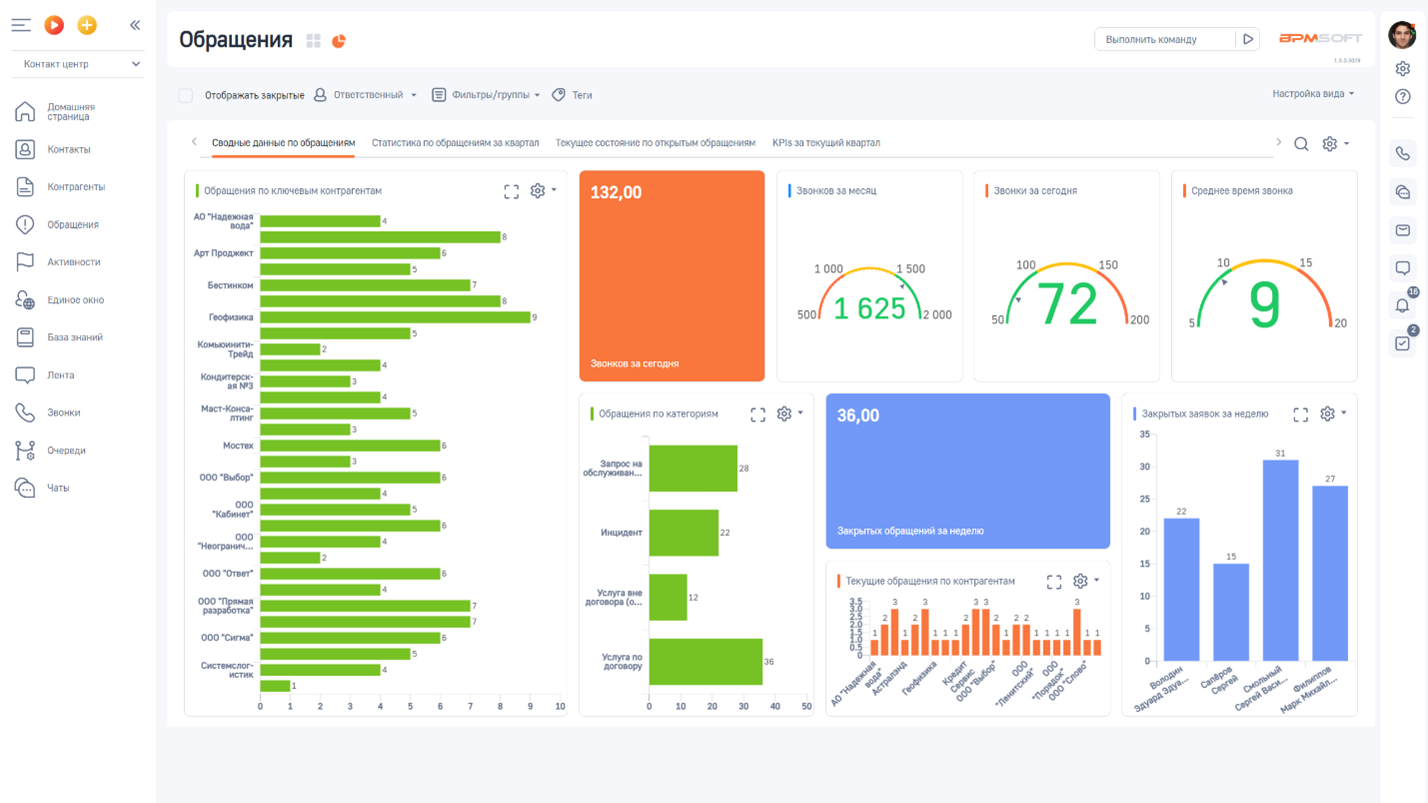This screenshot has height=803, width=1428.
Task: Click the orange plus quick-add icon
Action: [87, 25]
